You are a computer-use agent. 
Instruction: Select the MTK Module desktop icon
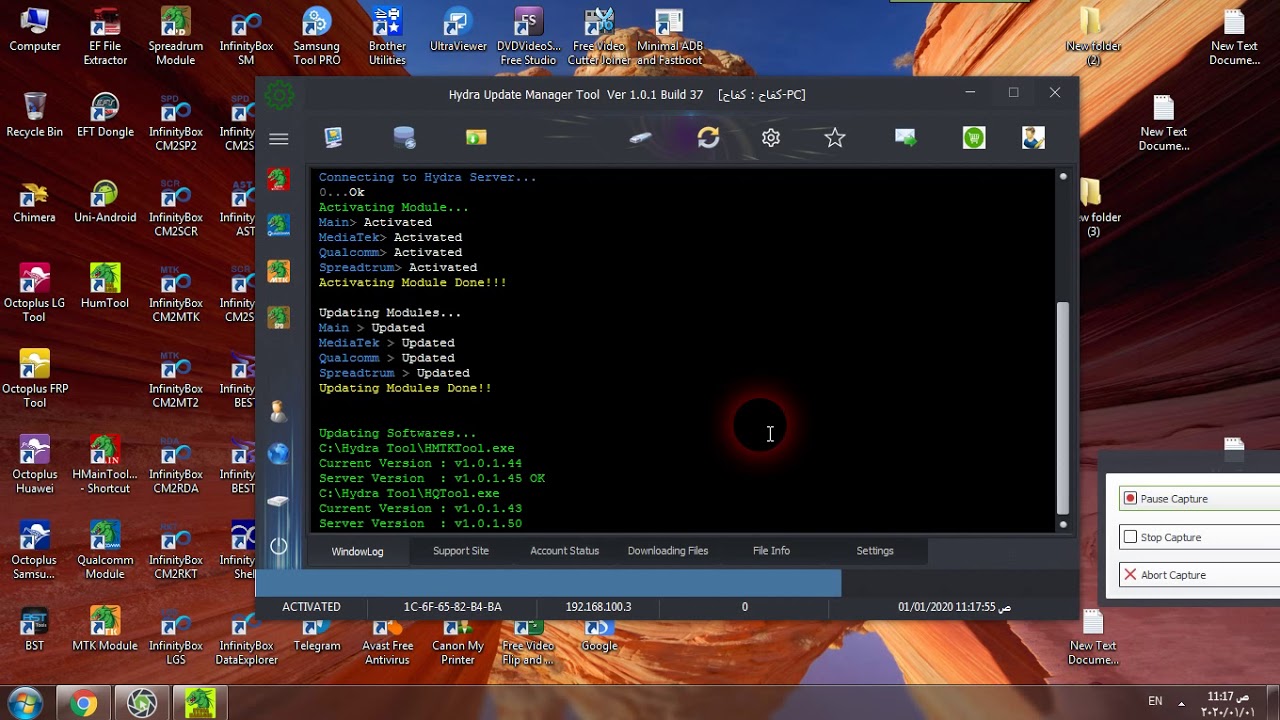click(105, 629)
